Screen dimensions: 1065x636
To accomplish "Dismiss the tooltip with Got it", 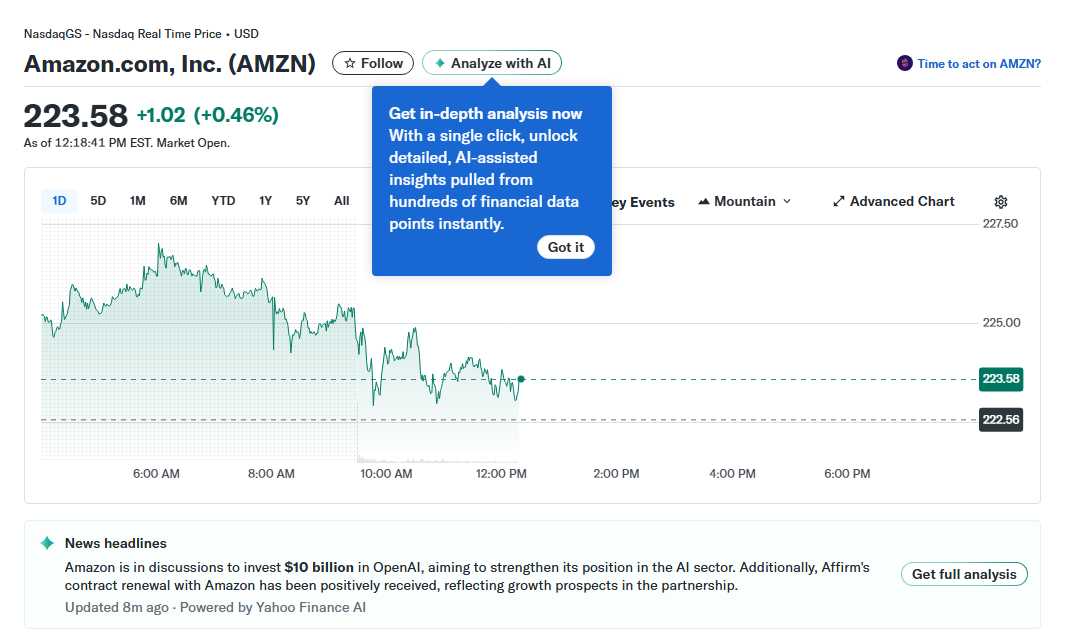I will pos(565,247).
